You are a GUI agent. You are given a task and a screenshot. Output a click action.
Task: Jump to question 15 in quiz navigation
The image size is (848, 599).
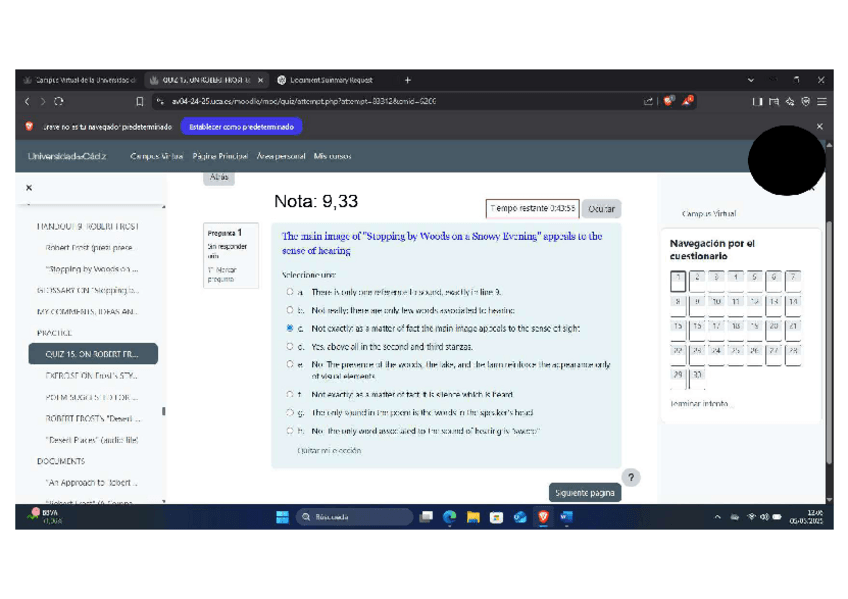[678, 326]
